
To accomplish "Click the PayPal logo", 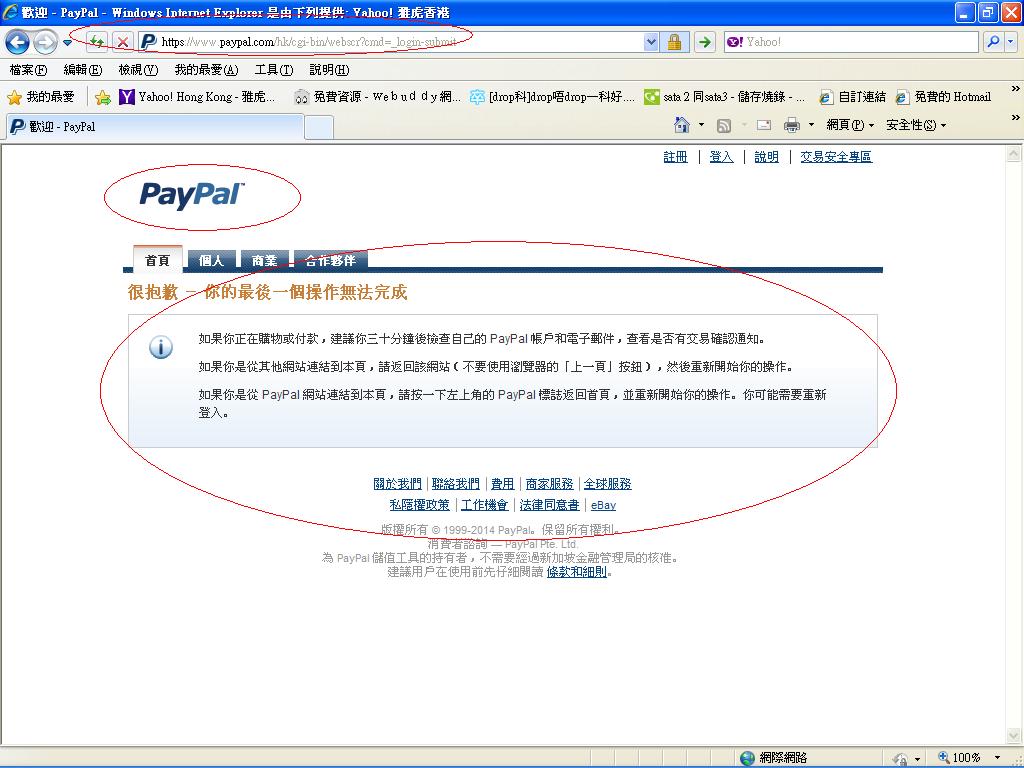I will coord(191,195).
